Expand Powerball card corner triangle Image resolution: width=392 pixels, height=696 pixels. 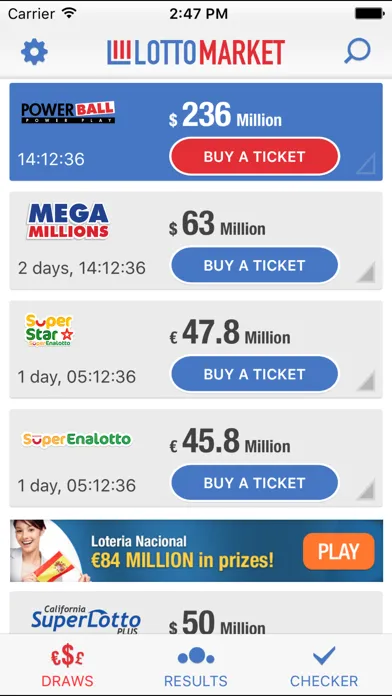click(x=366, y=164)
